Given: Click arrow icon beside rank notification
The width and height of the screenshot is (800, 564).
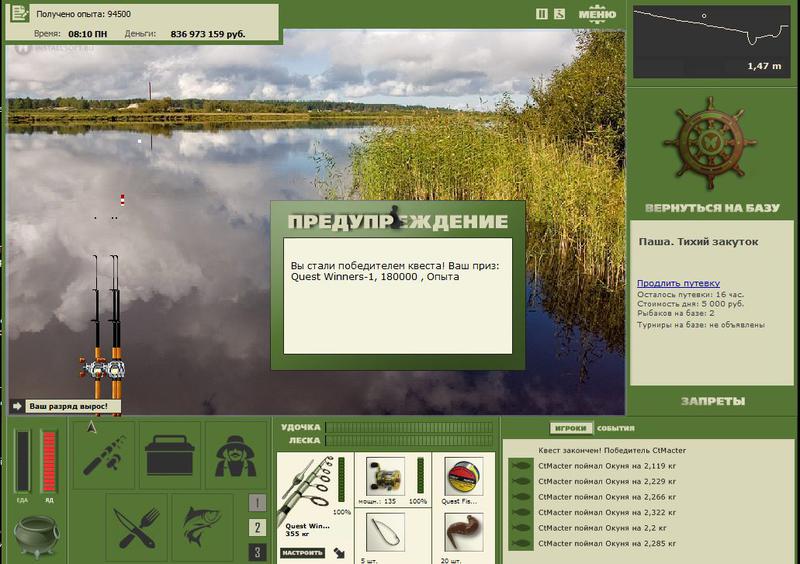Looking at the screenshot, I should point(17,406).
